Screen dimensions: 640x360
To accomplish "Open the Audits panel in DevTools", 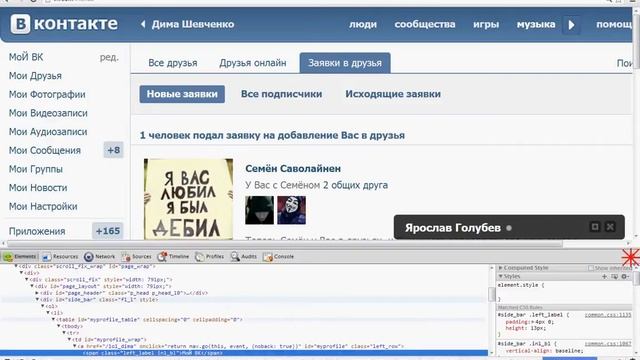I will tap(244, 257).
